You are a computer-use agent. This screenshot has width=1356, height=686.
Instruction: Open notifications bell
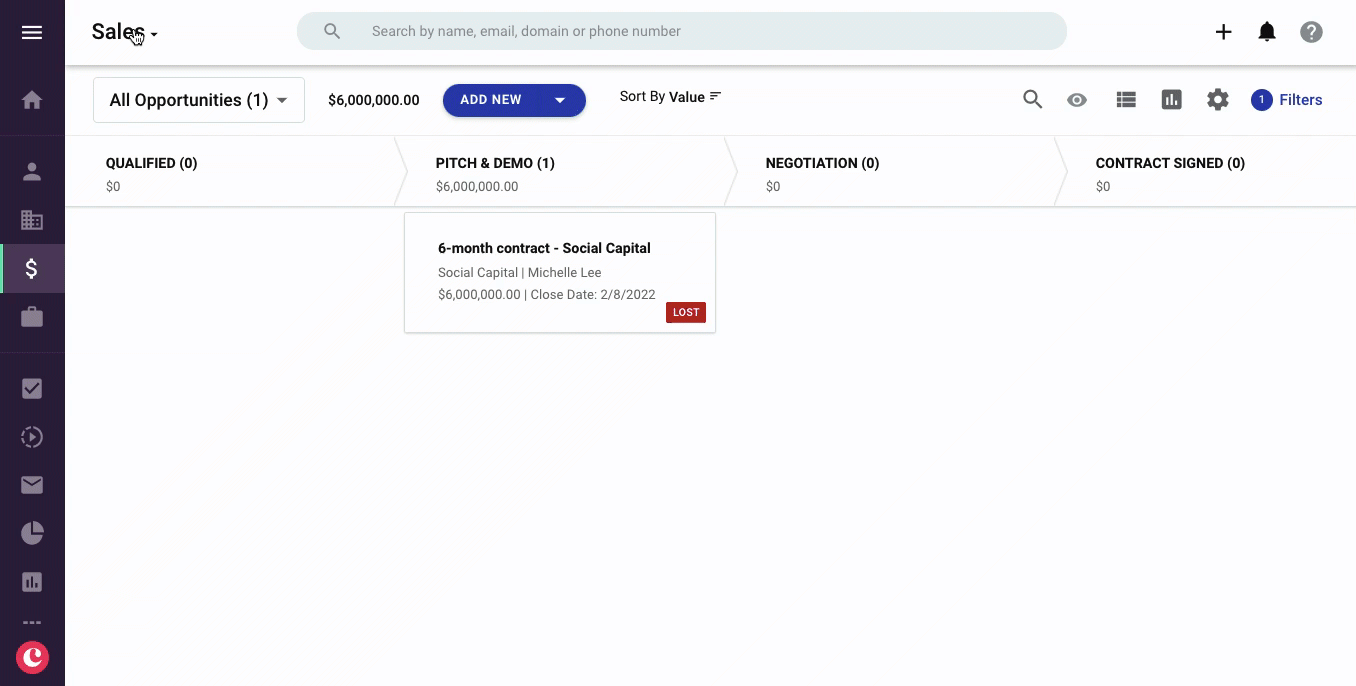pos(1267,32)
